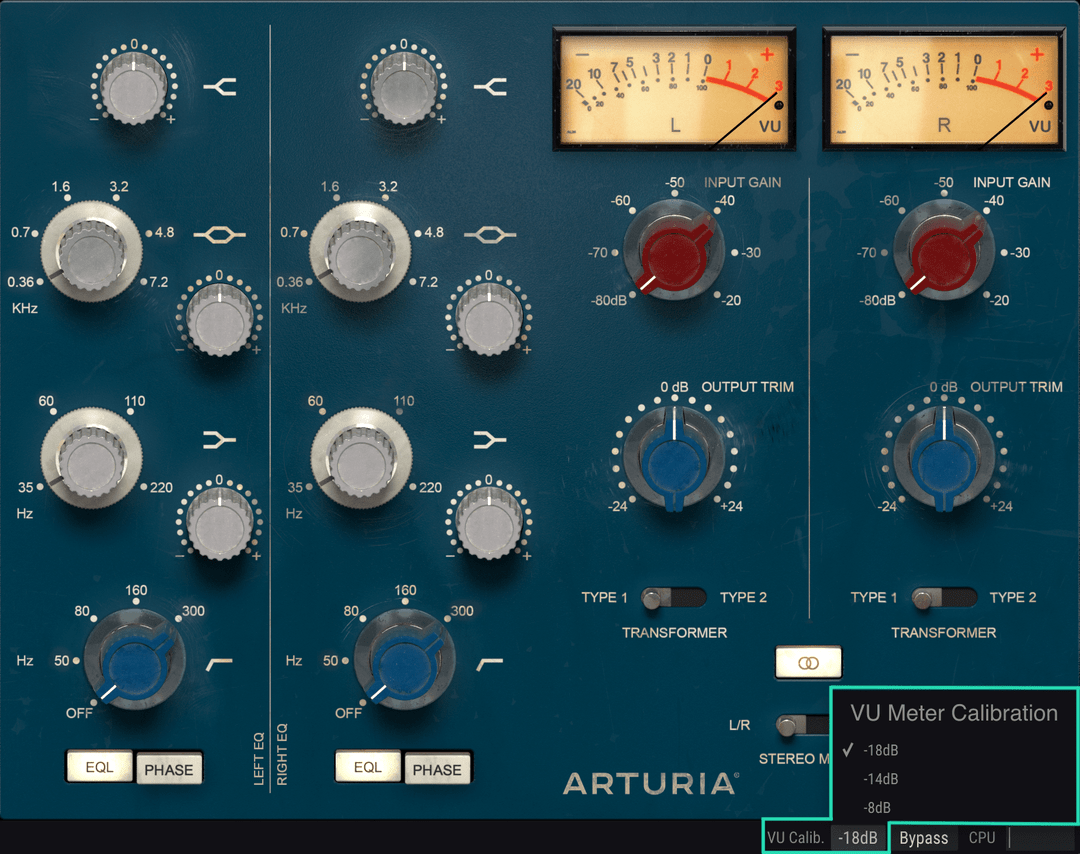Toggle the left PHASE button
This screenshot has width=1080, height=854.
tap(169, 769)
